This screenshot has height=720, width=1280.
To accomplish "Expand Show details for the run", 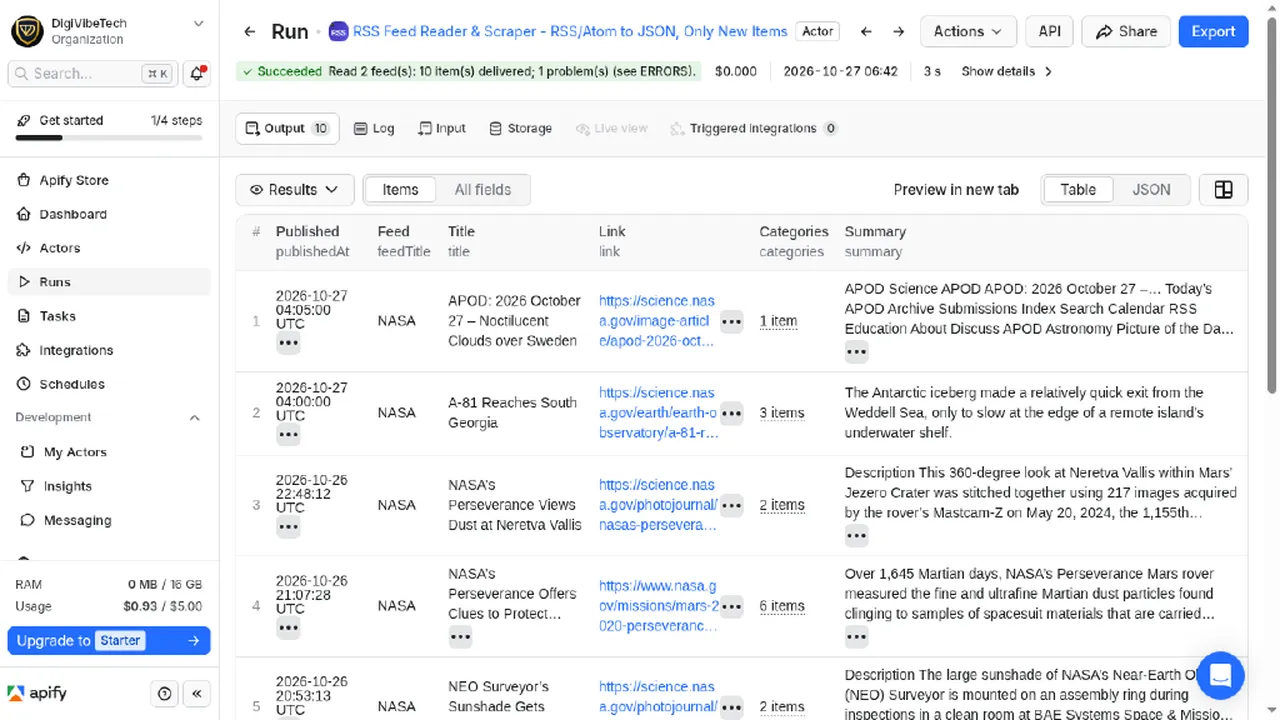I will pos(1007,72).
